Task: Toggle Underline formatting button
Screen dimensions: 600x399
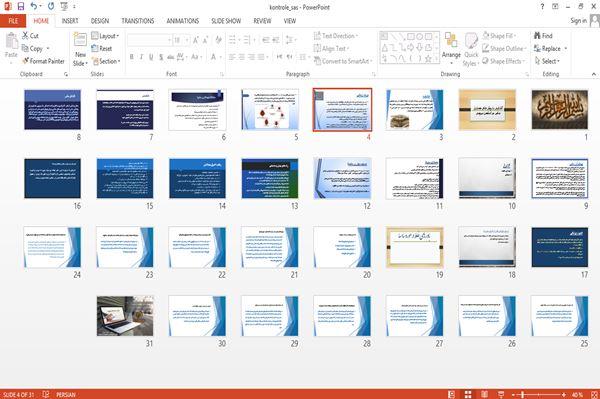Action: pos(151,57)
